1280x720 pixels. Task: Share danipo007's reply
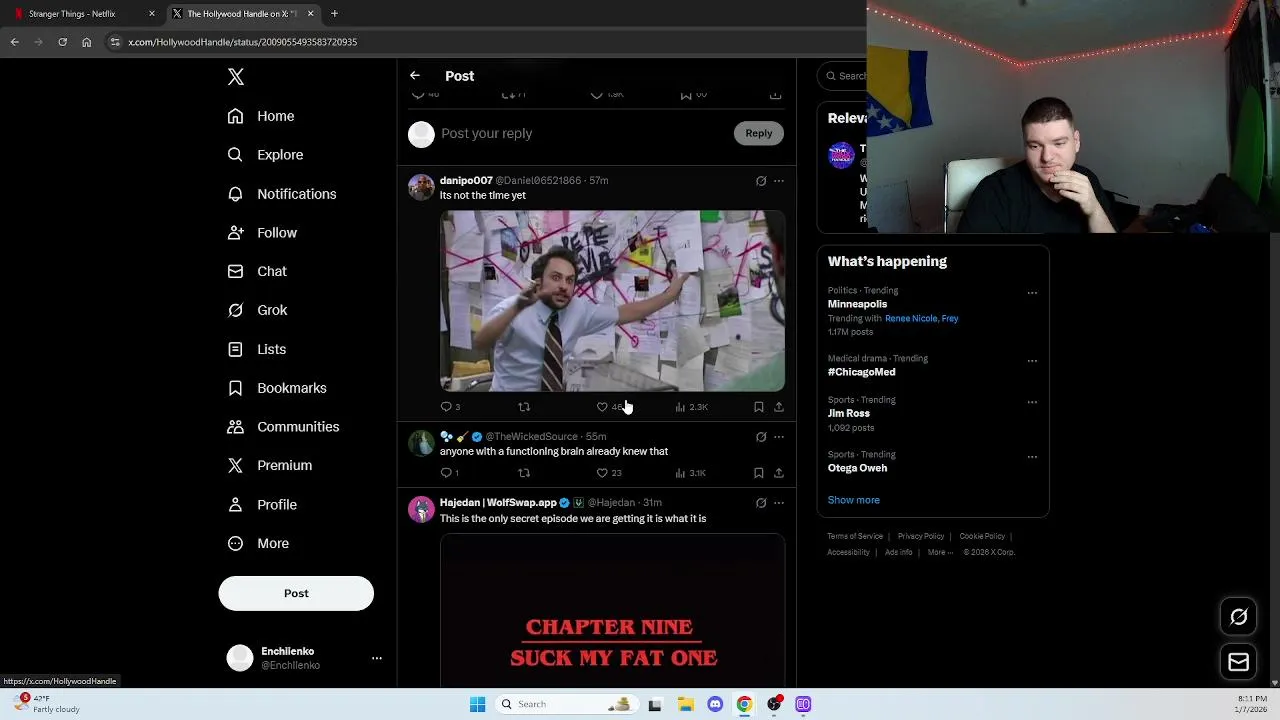pos(779,407)
